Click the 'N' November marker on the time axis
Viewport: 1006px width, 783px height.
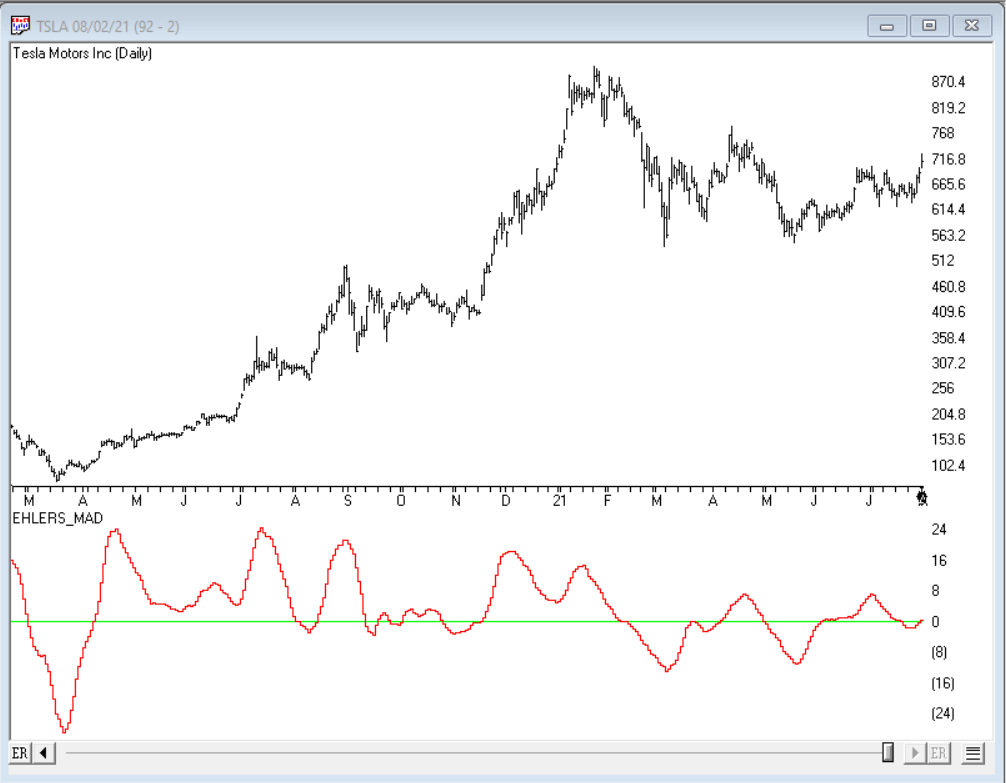tap(456, 501)
